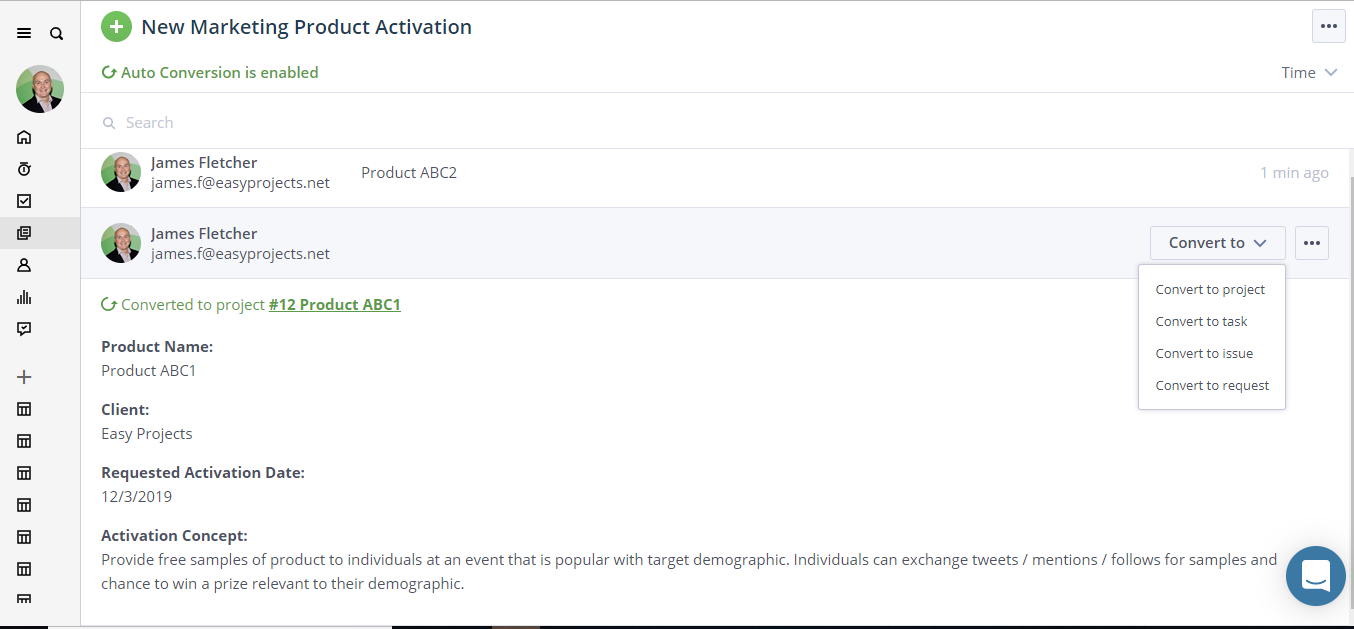Image resolution: width=1354 pixels, height=629 pixels.
Task: Click the plus icon in the sidebar
Action: [24, 377]
